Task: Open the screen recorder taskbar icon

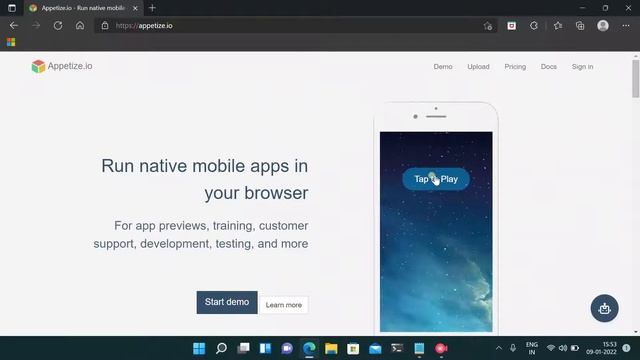Action: [441, 349]
